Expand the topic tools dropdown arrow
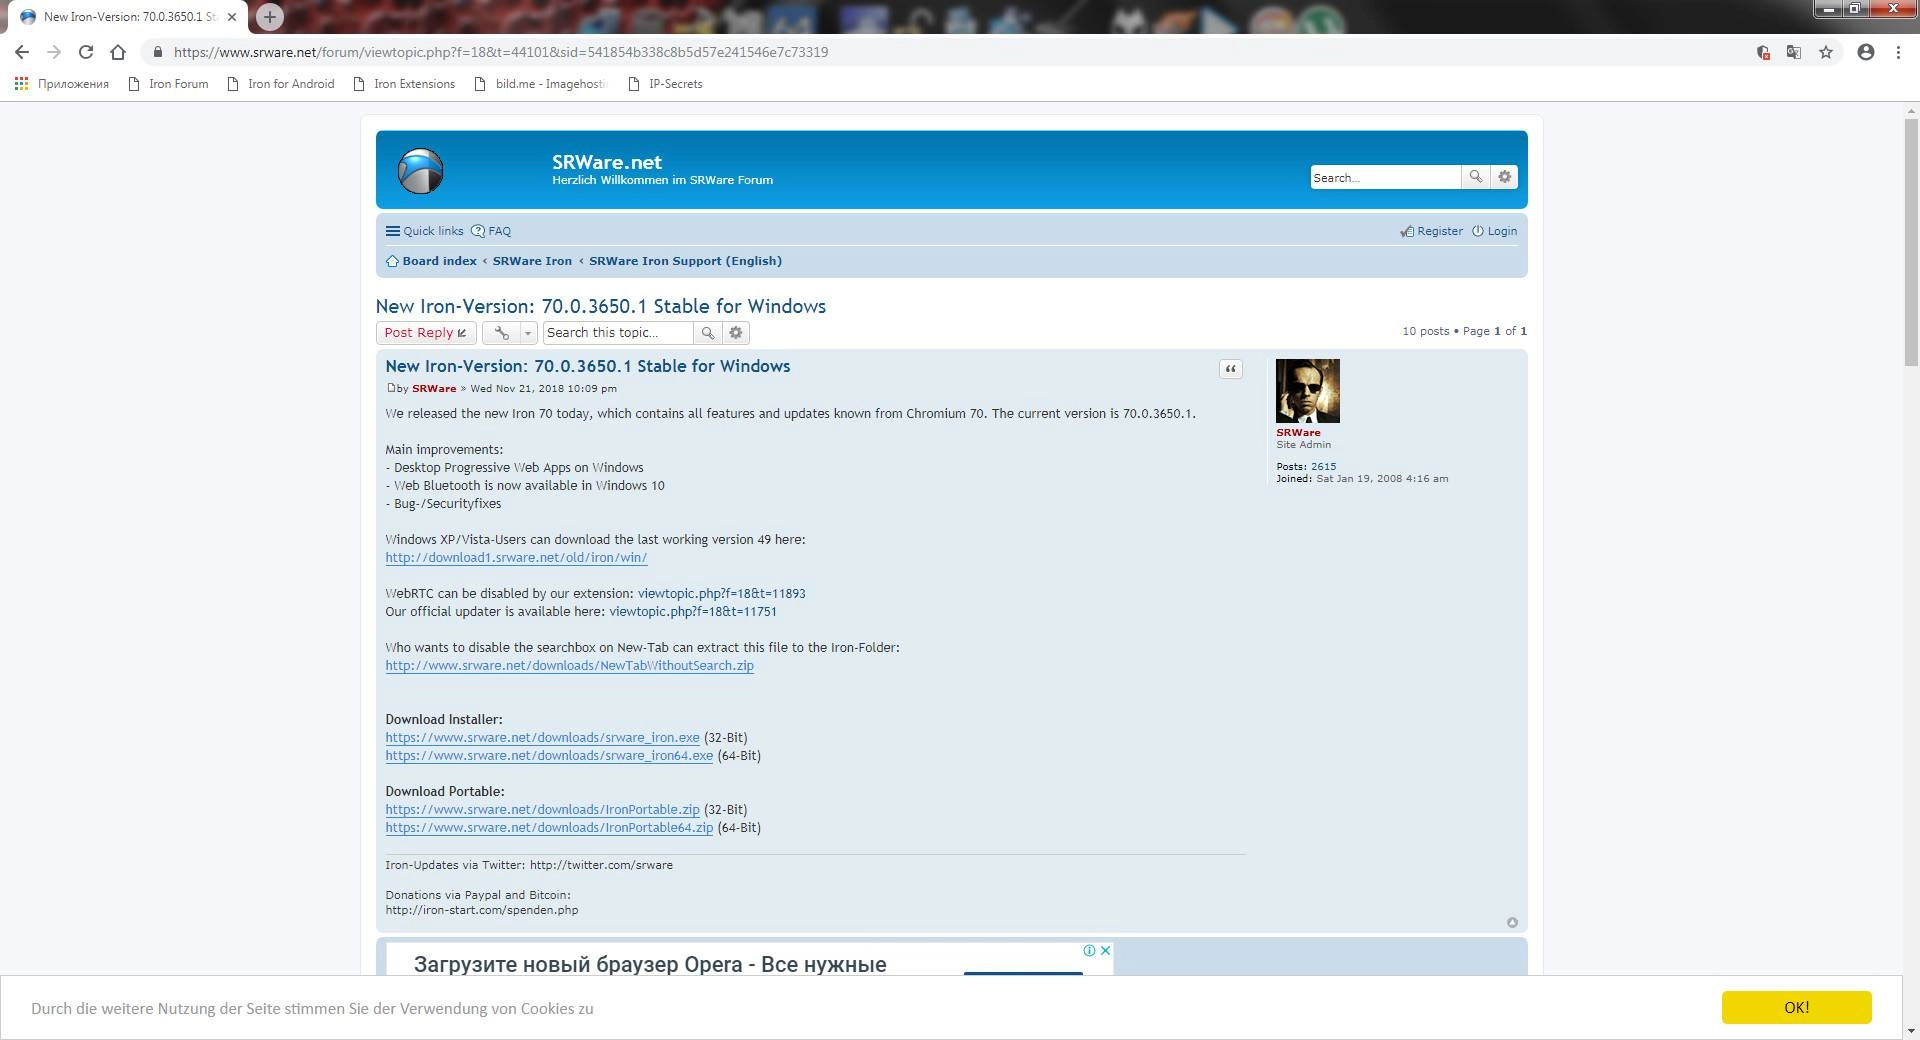1920x1040 pixels. (528, 333)
